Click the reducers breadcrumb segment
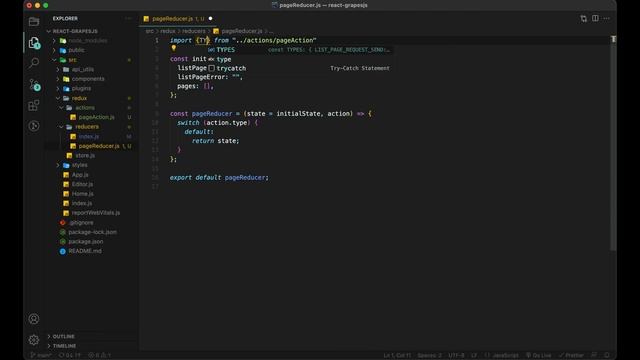This screenshot has width=640, height=360. (x=194, y=31)
